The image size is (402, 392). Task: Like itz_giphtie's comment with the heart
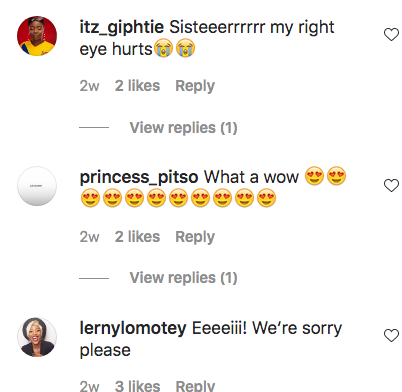tap(391, 34)
